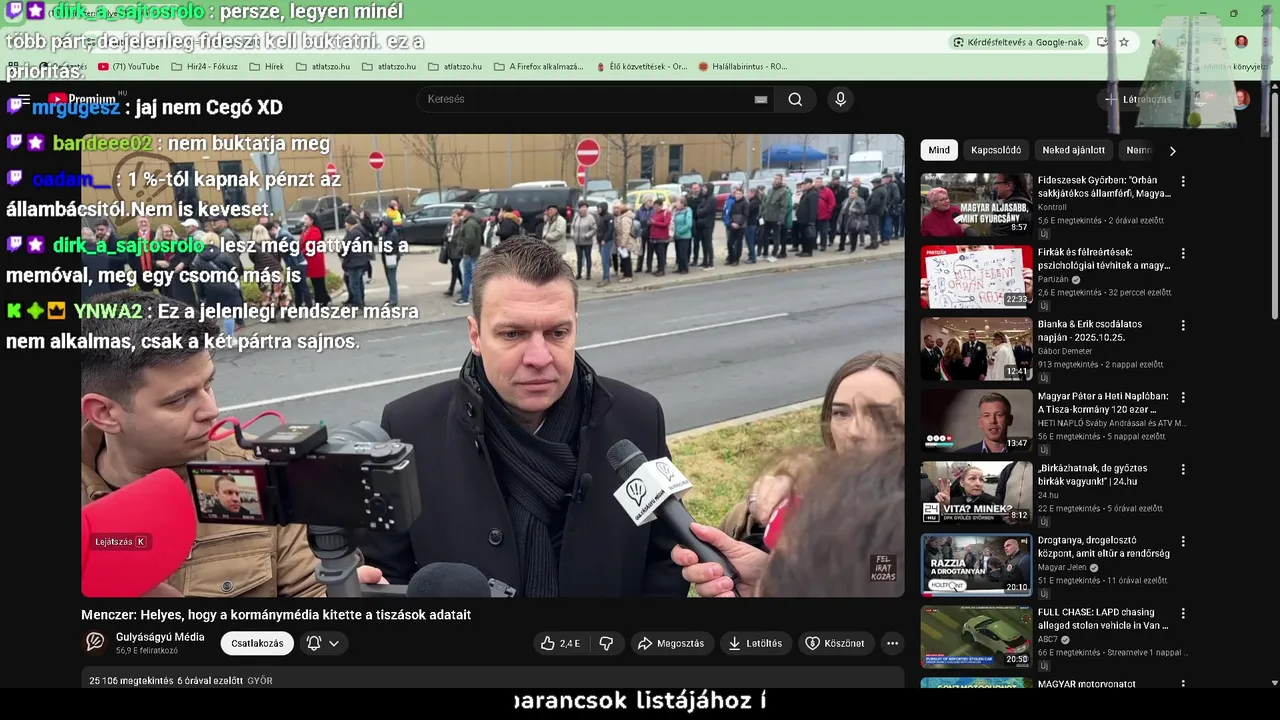The height and width of the screenshot is (720, 1280).
Task: Click the Megosztás share button
Action: [x=671, y=643]
